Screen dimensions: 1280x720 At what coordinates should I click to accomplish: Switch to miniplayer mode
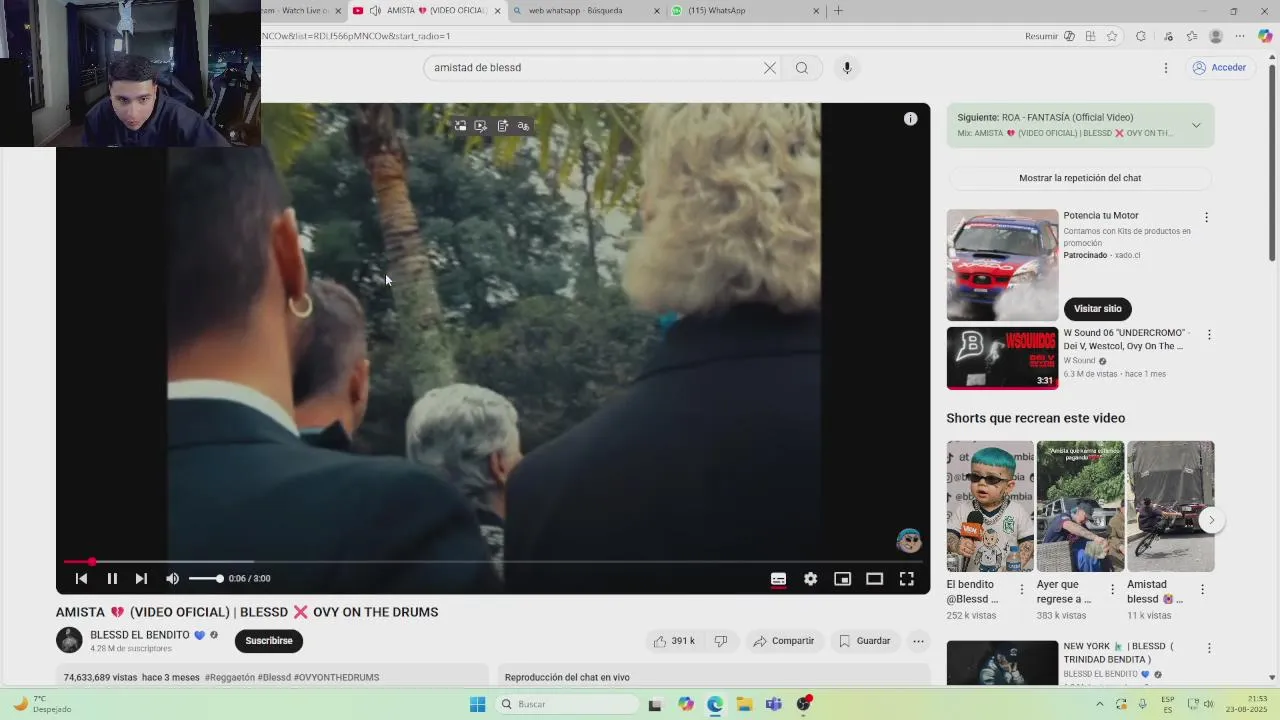(x=842, y=578)
